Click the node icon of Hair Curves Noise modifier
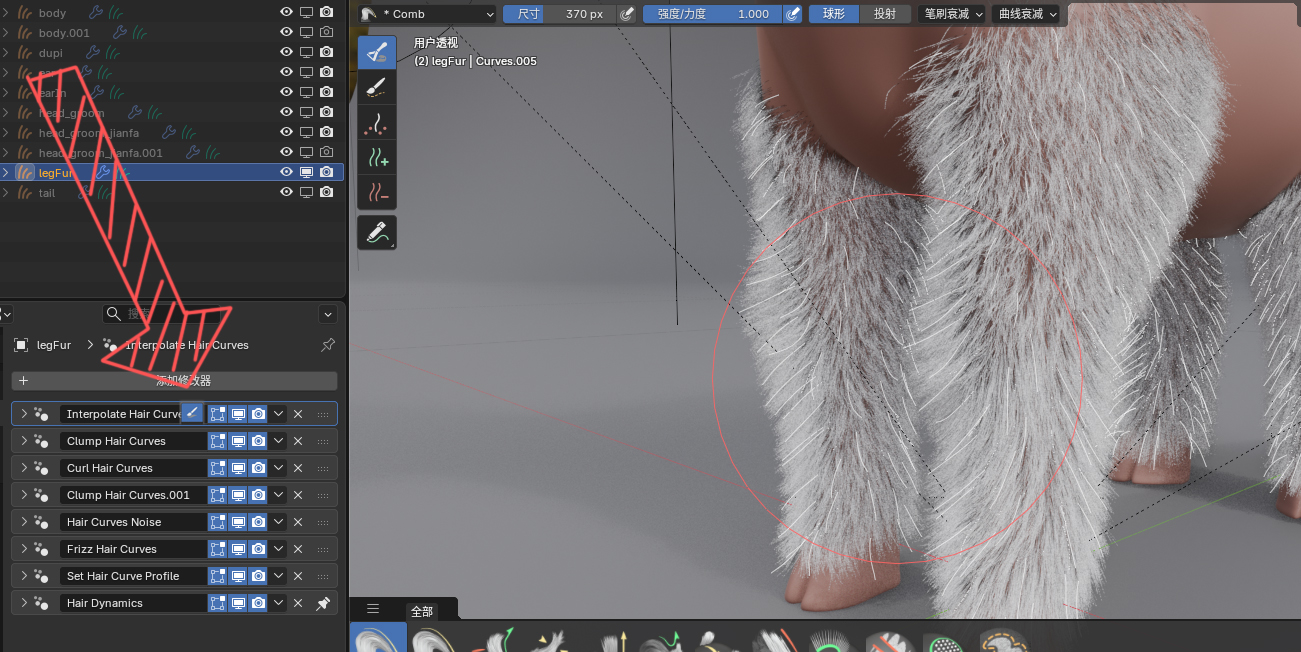The image size is (1301, 652). [41, 522]
